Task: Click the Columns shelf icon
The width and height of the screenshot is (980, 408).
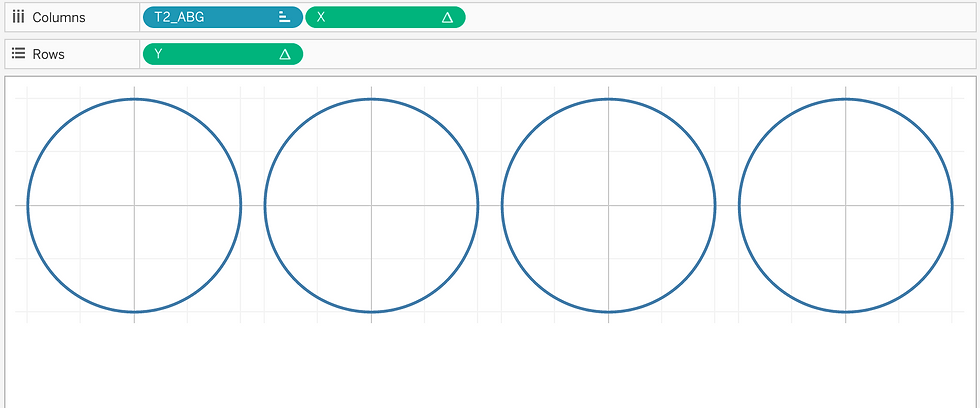Action: [x=18, y=17]
